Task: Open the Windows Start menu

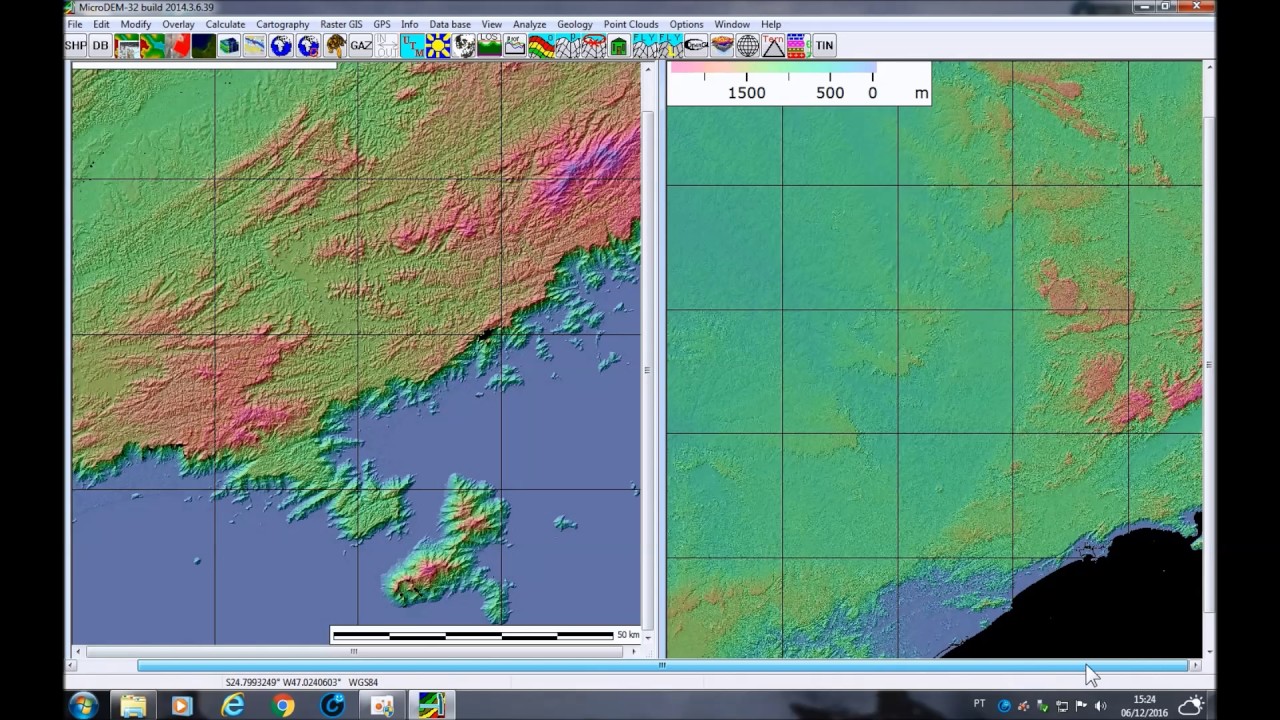Action: click(x=84, y=705)
